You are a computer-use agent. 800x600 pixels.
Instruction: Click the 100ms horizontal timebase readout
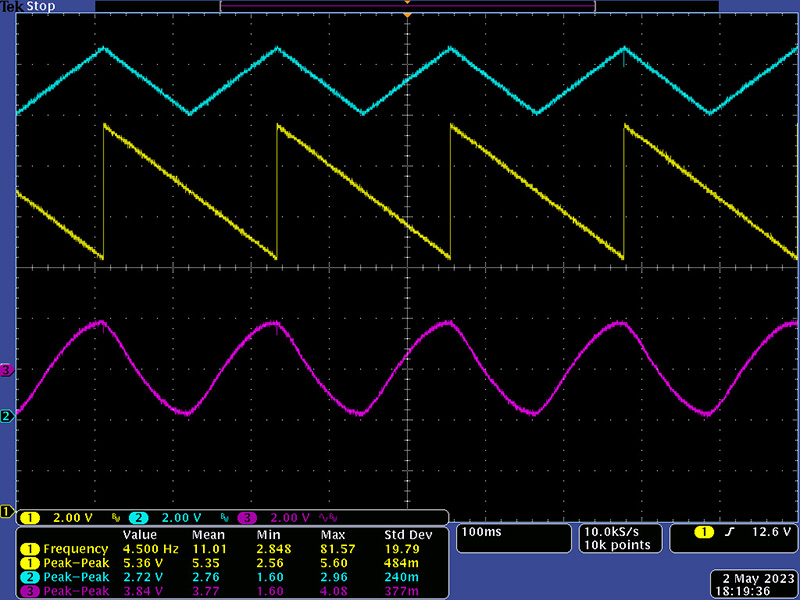[482, 532]
